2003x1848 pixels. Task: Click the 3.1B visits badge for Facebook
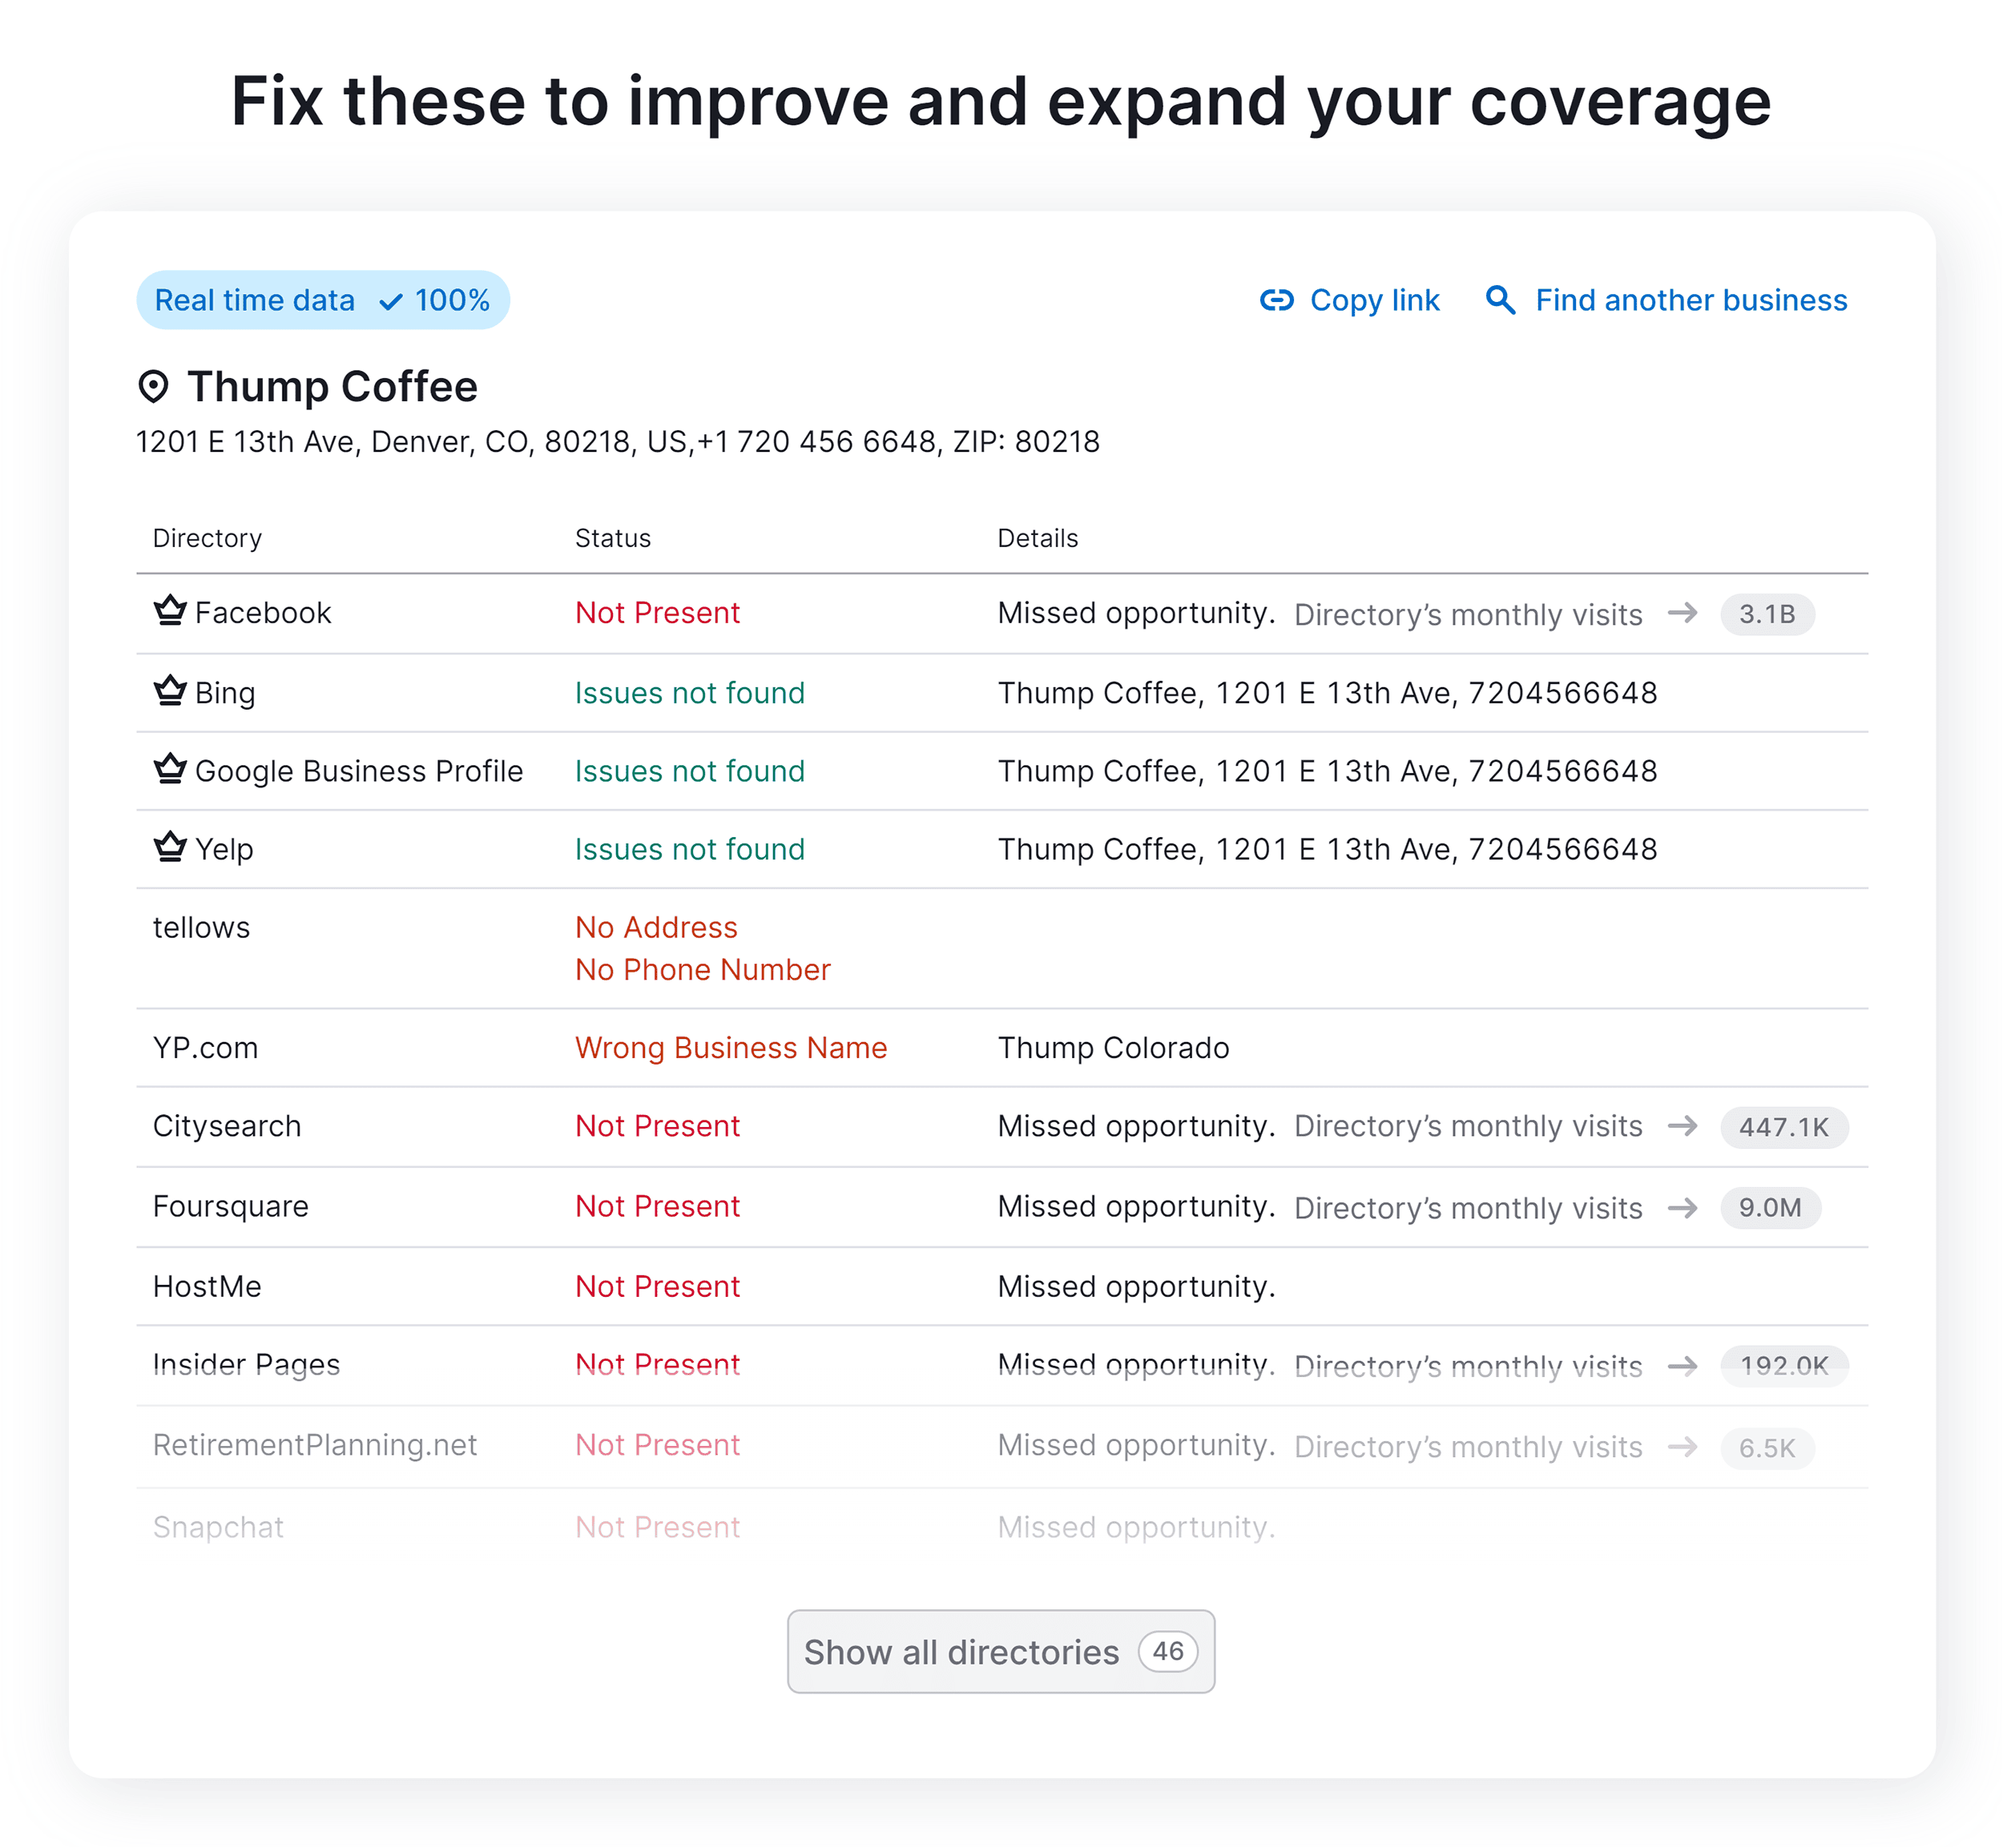[1767, 614]
